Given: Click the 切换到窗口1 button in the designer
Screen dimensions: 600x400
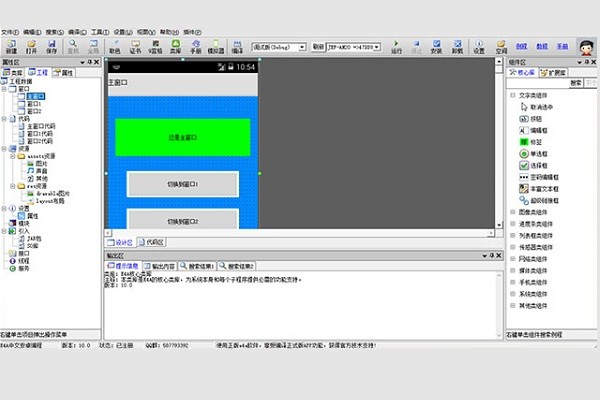Looking at the screenshot, I should point(183,185).
